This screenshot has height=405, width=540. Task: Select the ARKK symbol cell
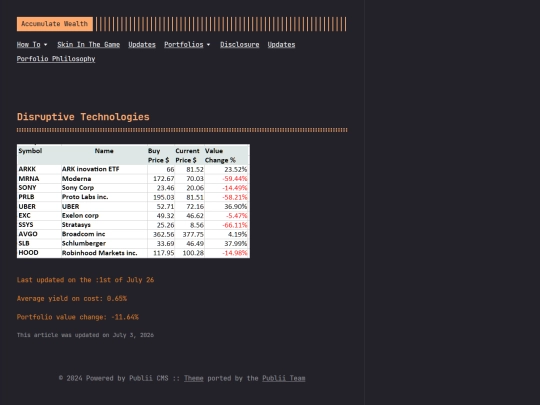coord(27,169)
